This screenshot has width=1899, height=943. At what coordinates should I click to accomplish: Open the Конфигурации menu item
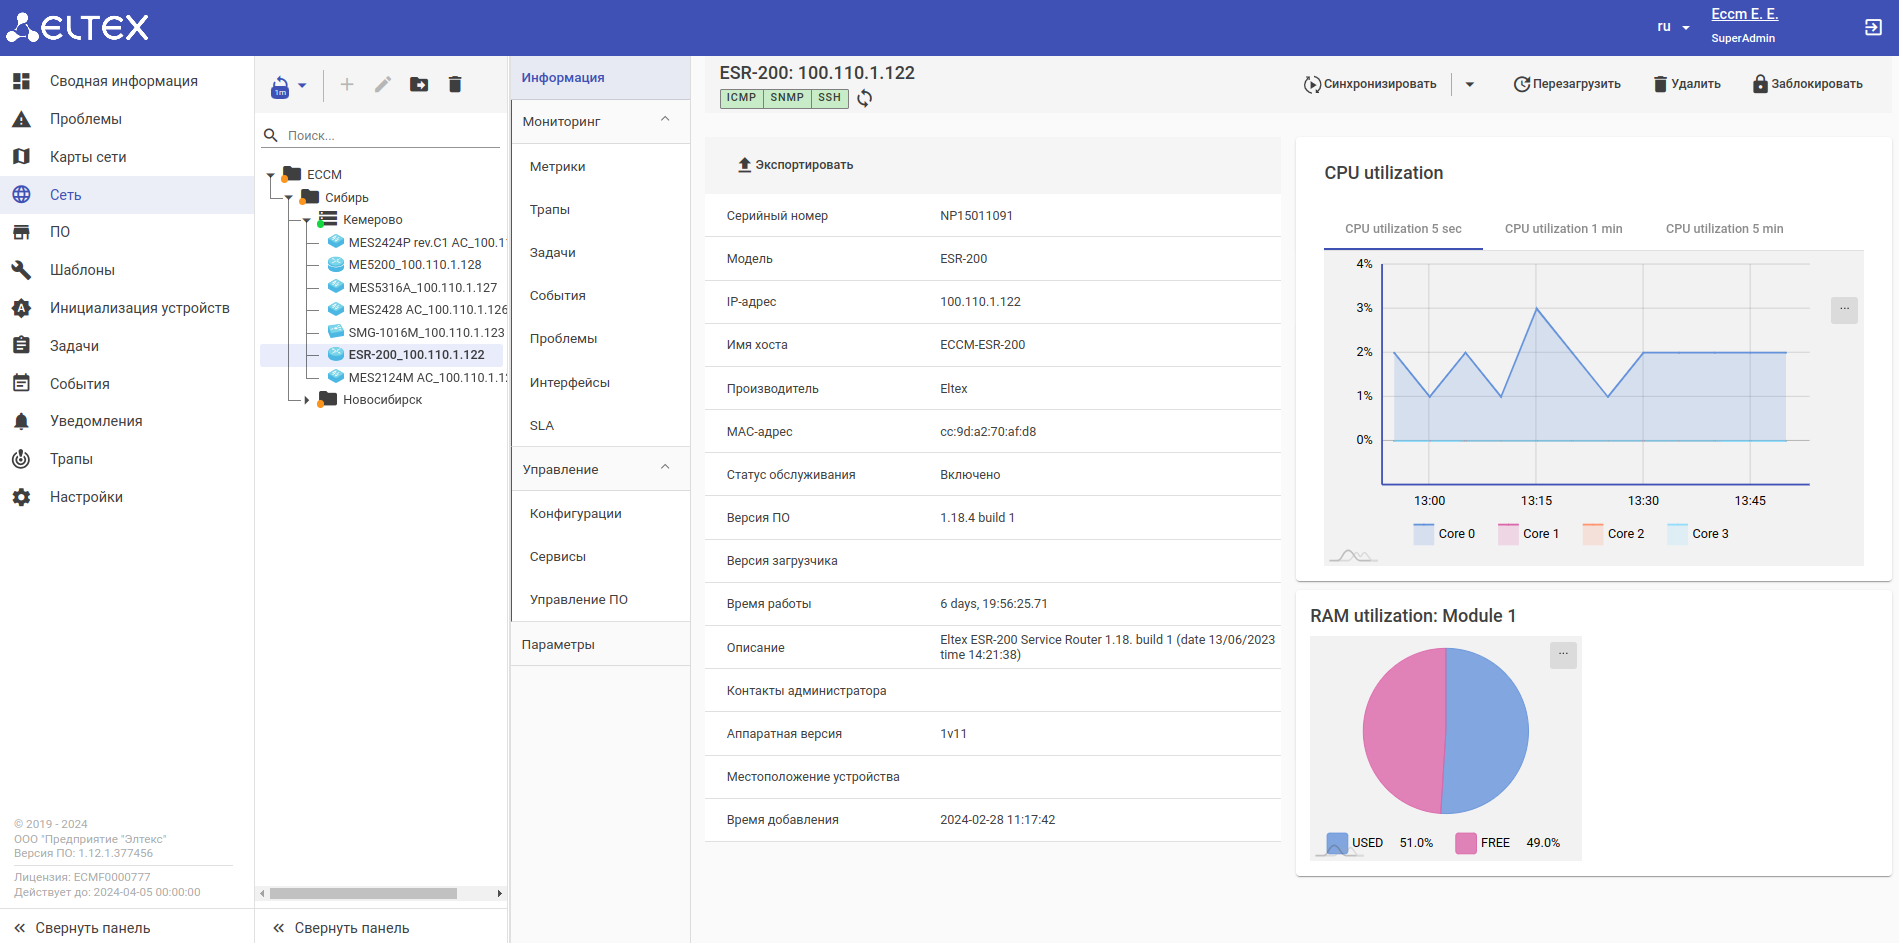pyautogui.click(x=600, y=514)
